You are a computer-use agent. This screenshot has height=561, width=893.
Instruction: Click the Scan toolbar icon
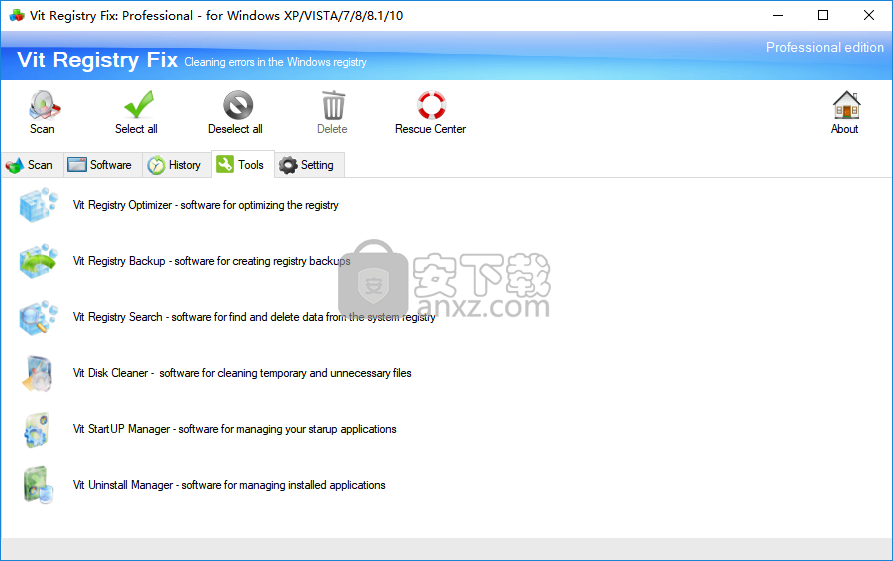(43, 105)
